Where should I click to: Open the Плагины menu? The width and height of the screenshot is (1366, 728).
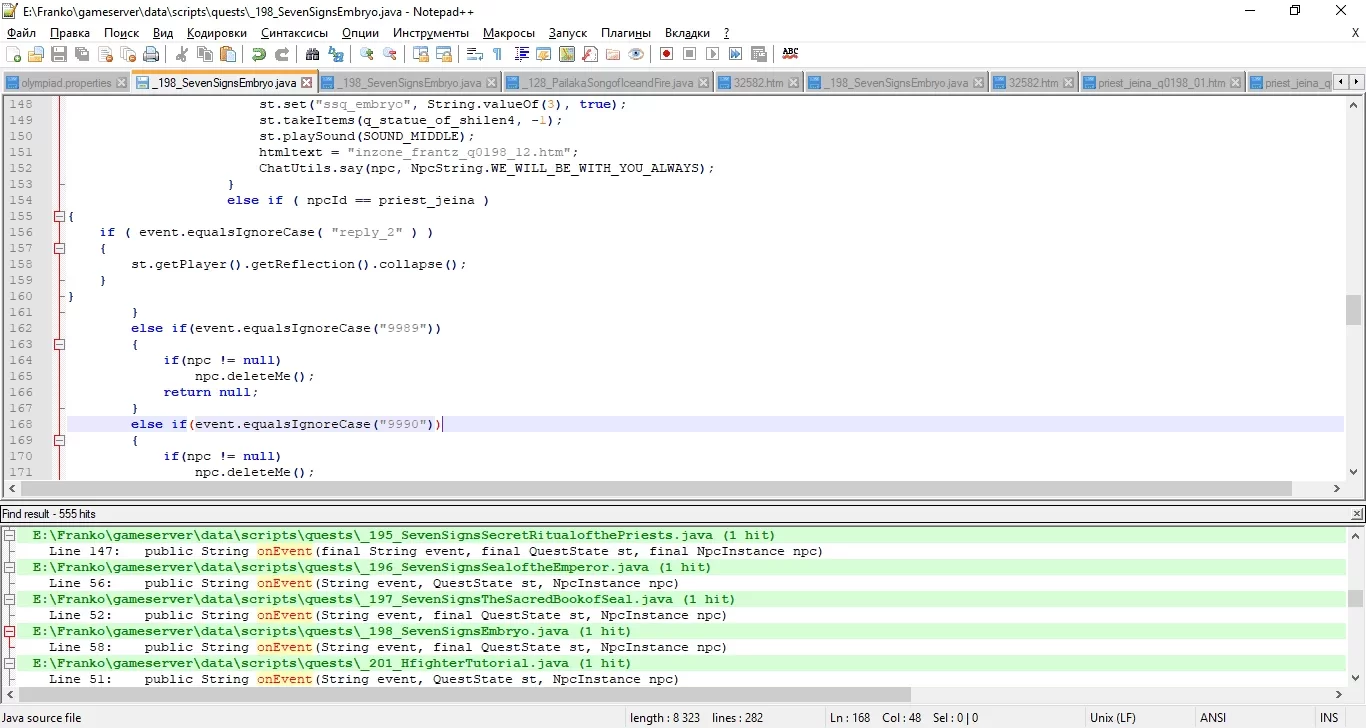tap(626, 33)
